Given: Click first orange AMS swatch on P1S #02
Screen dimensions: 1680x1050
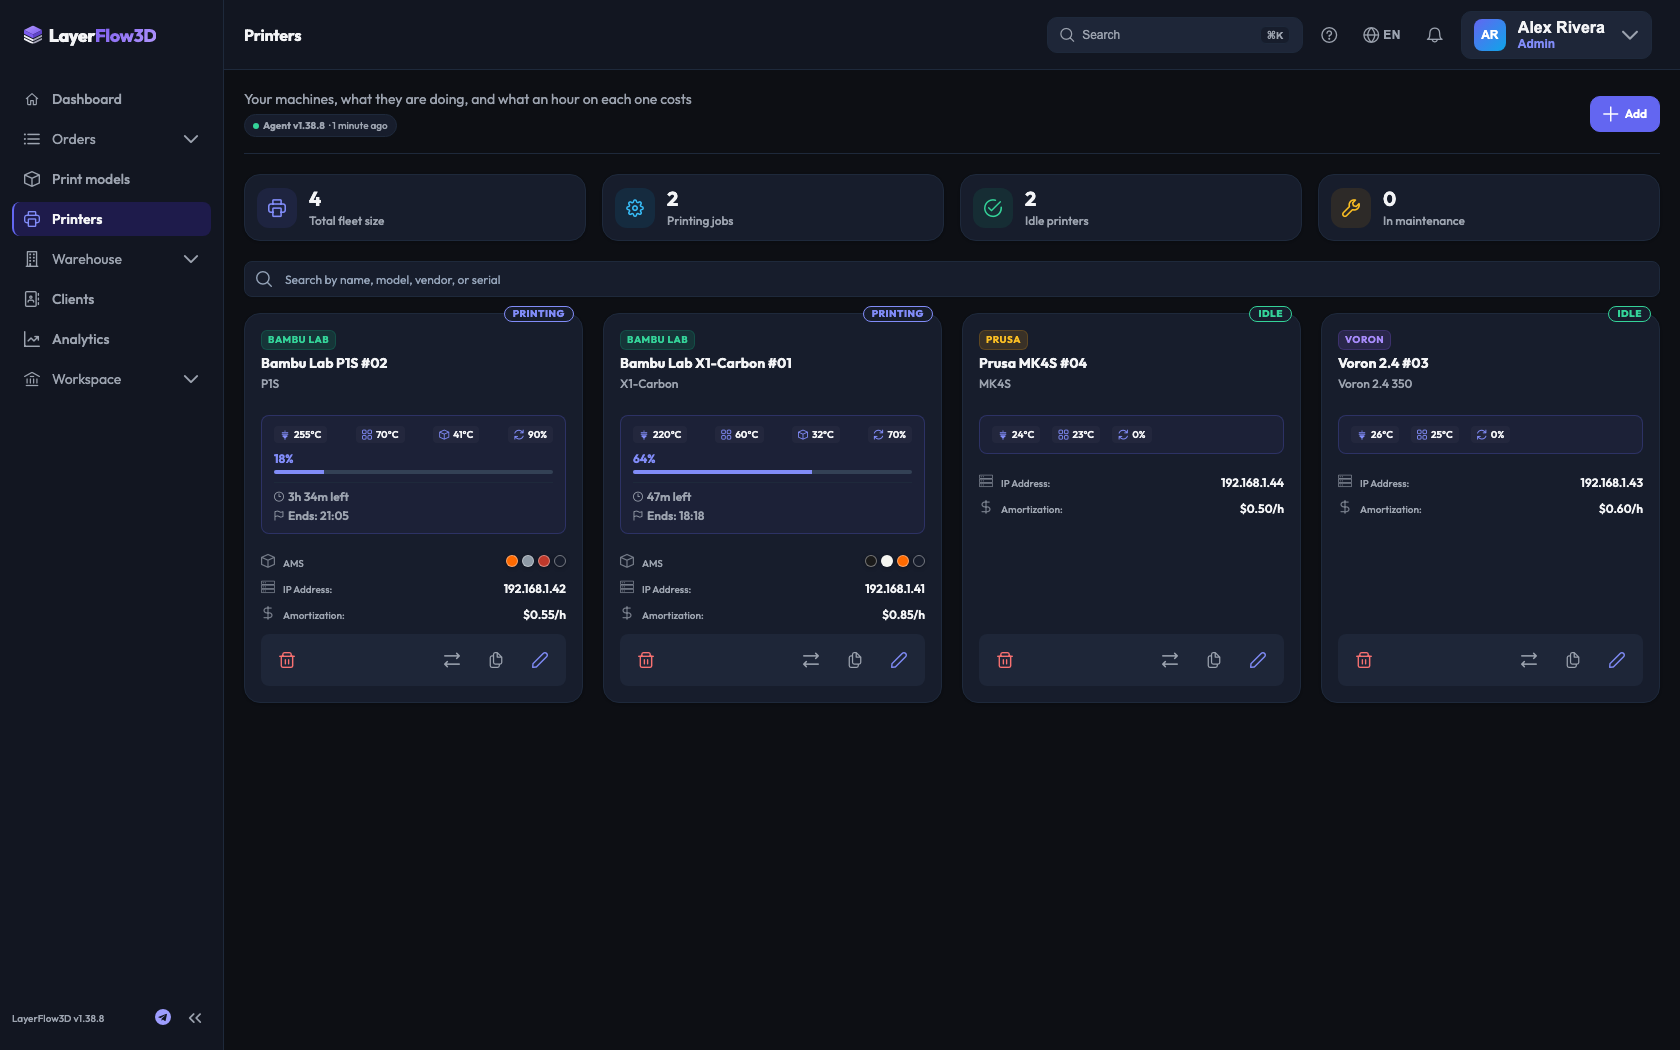Looking at the screenshot, I should tap(512, 561).
